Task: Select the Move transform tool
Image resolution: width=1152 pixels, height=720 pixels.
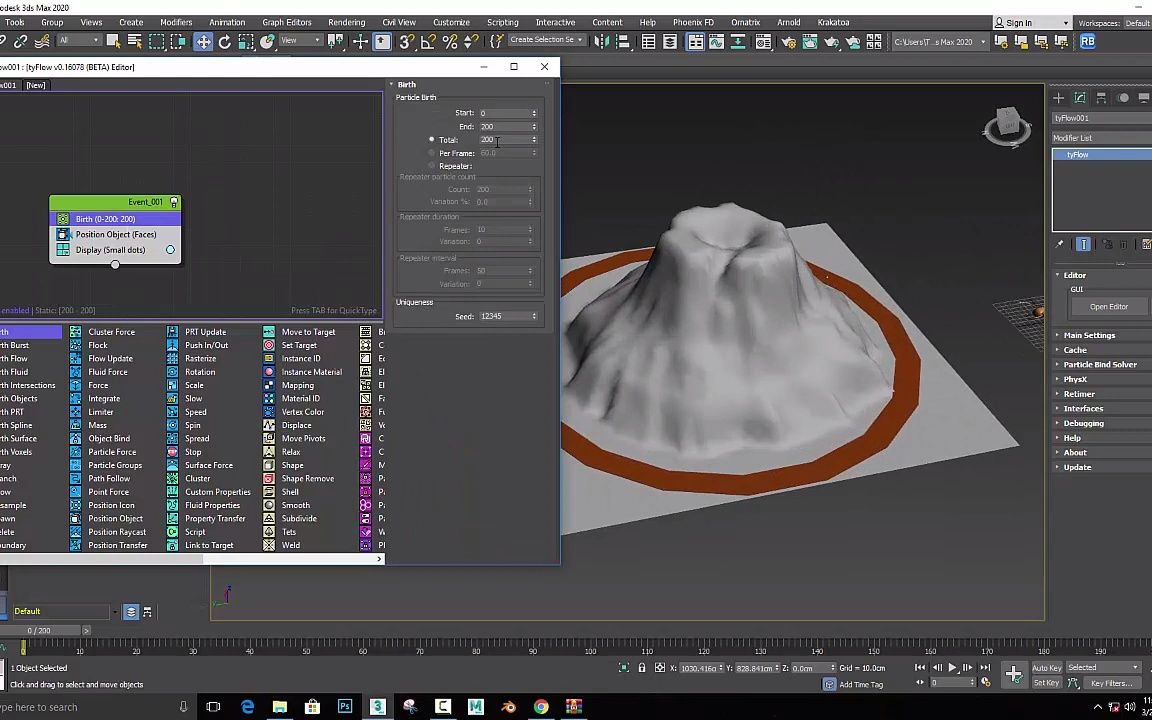Action: [203, 41]
